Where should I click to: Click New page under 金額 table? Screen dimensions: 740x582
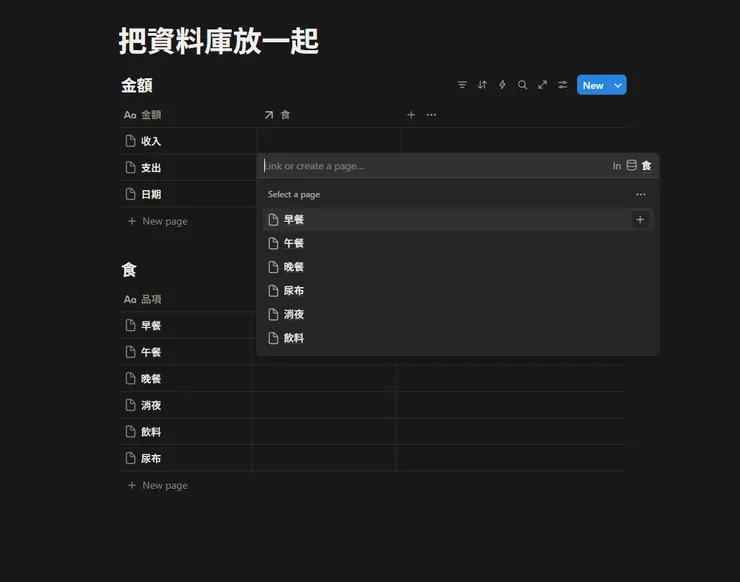pyautogui.click(x=158, y=221)
